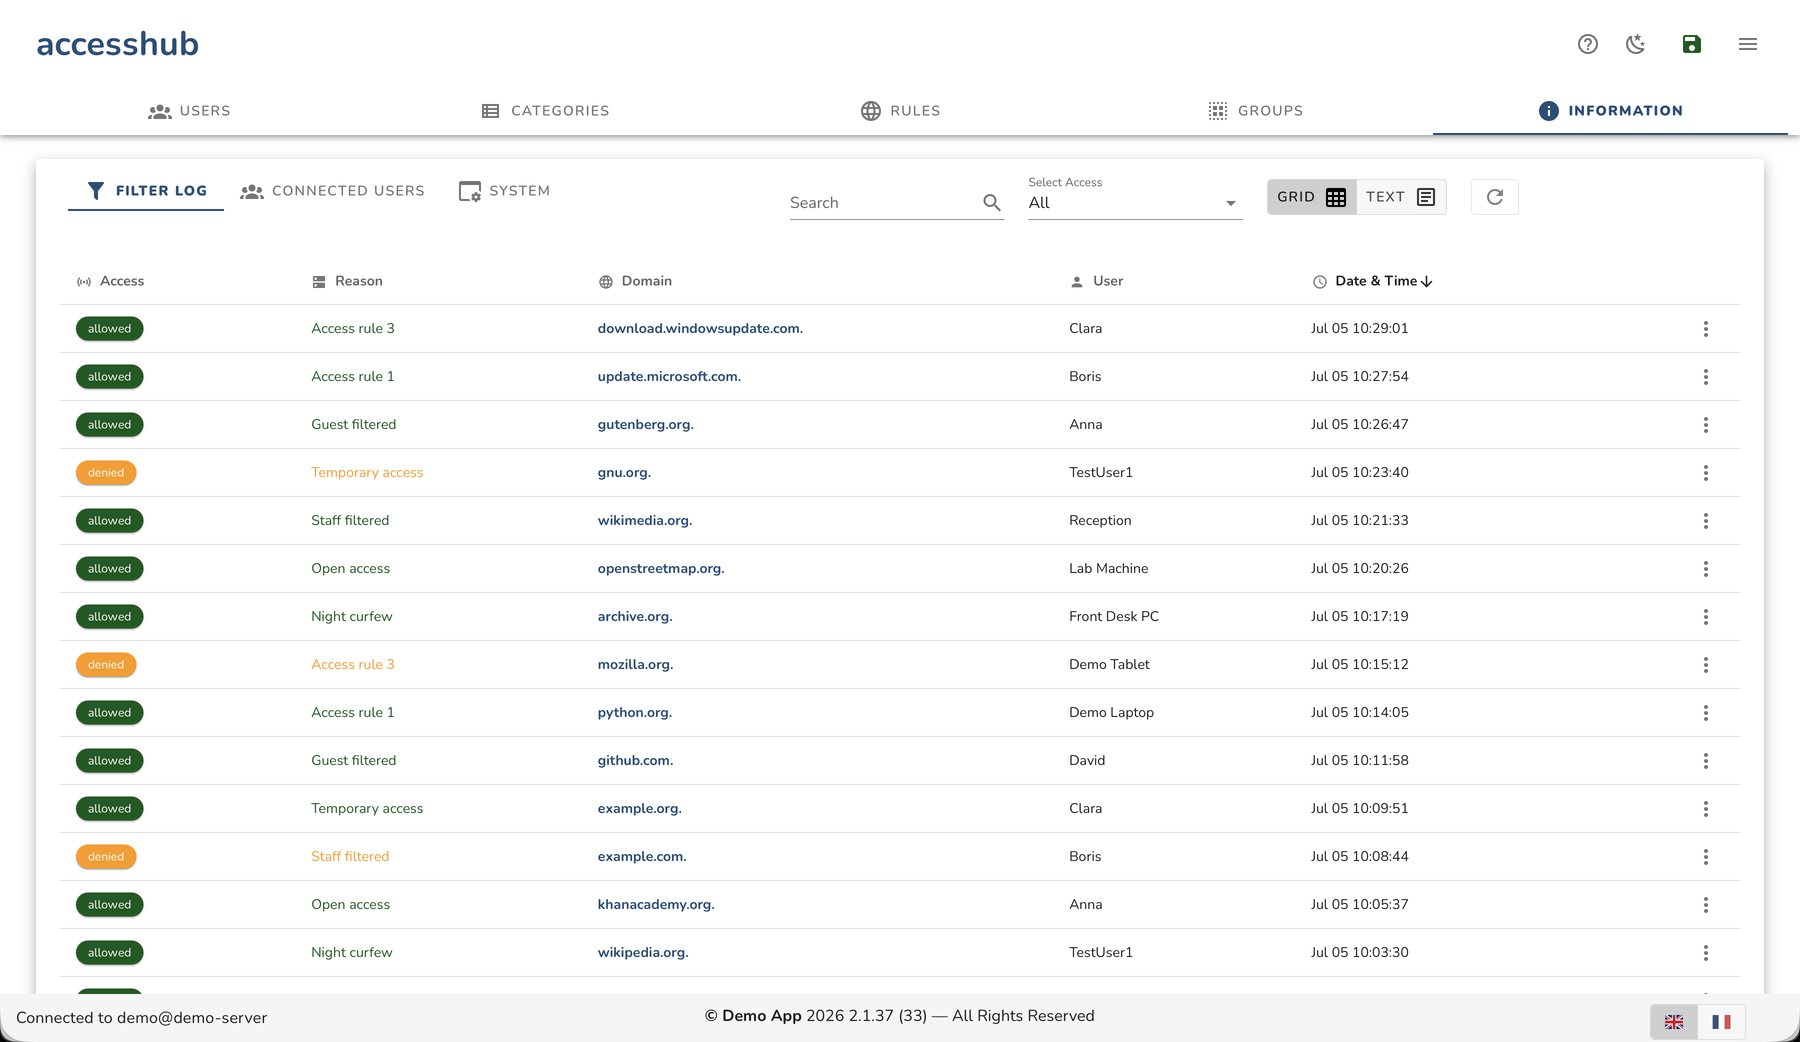Viewport: 1800px width, 1042px height.
Task: Open domain link update.microsoft.com.
Action: tap(669, 376)
